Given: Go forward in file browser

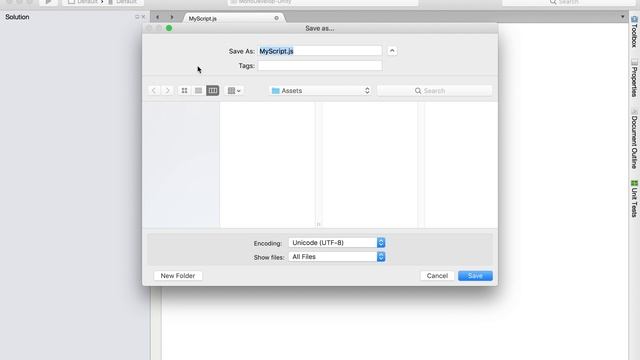Looking at the screenshot, I should (167, 91).
